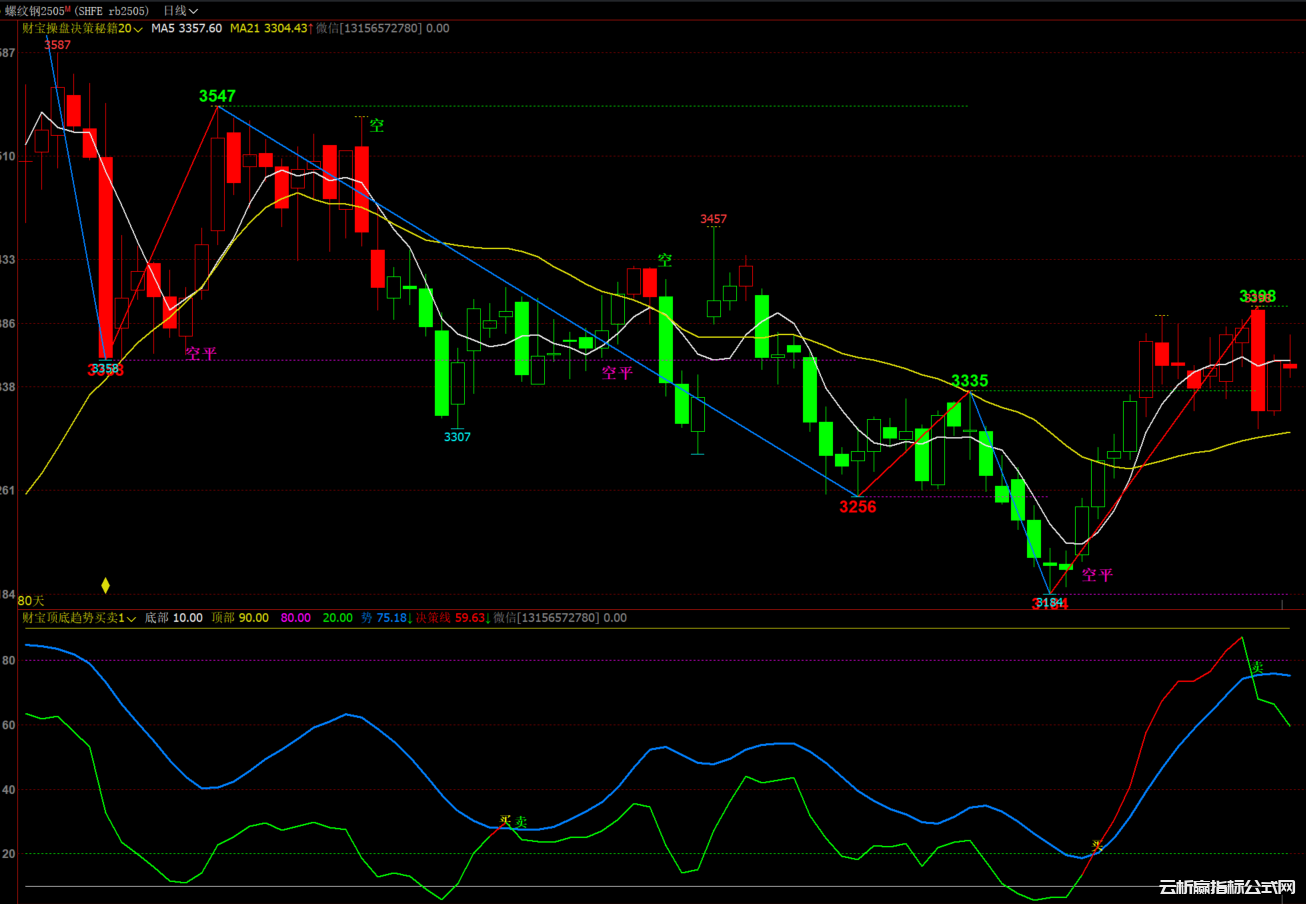
Task: Click the yellow diamond marker above 80天
Action: pos(105,585)
